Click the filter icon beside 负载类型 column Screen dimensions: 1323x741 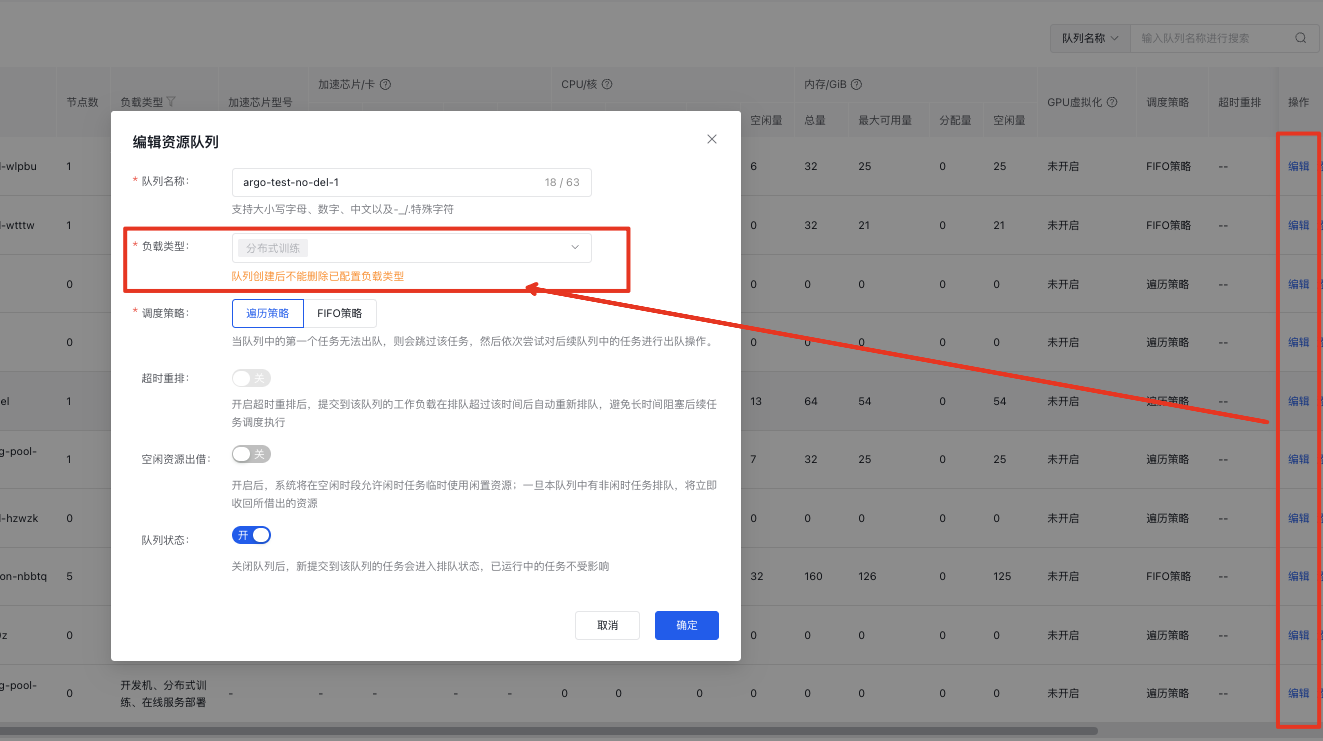[171, 102]
